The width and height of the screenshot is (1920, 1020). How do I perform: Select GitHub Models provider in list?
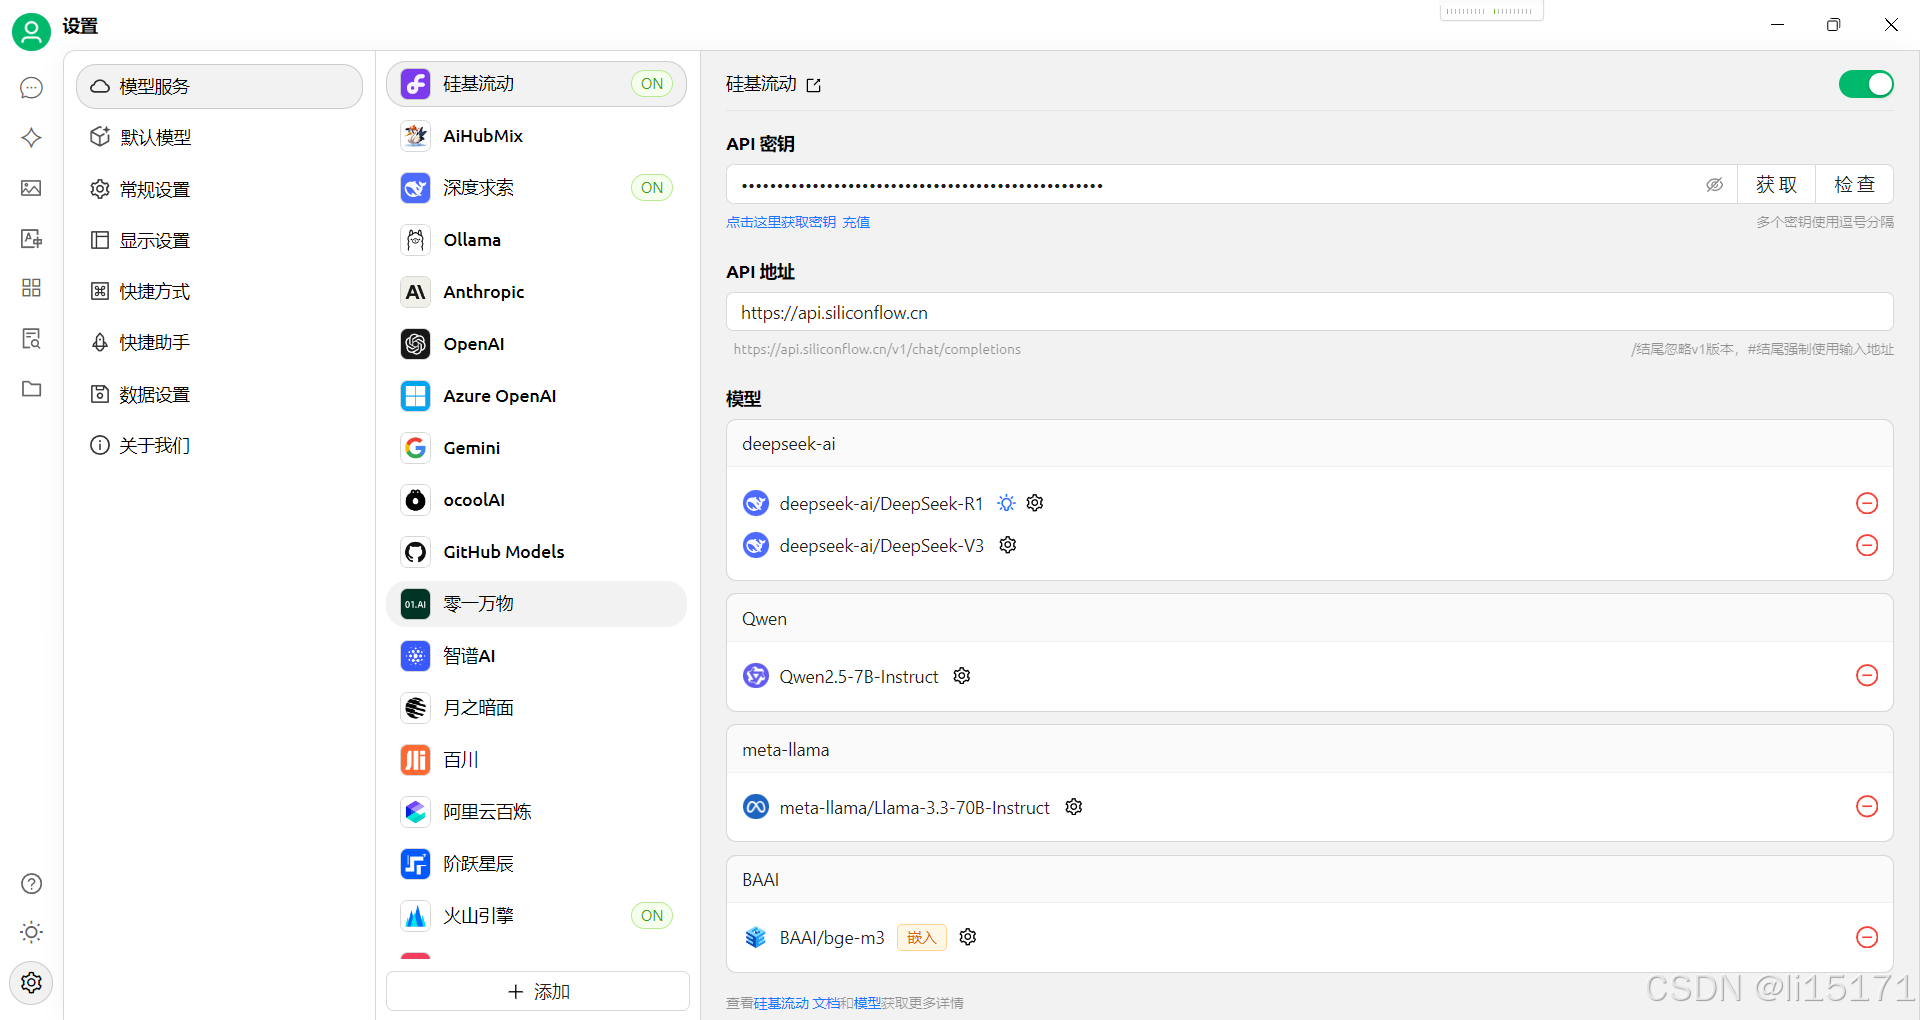coord(536,552)
